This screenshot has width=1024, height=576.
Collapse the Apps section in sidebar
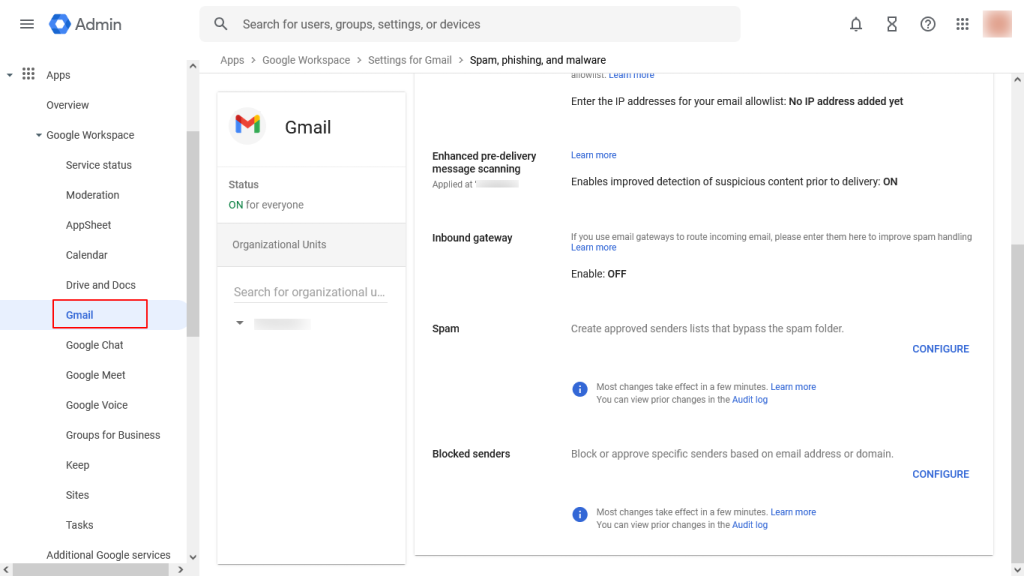coord(10,75)
